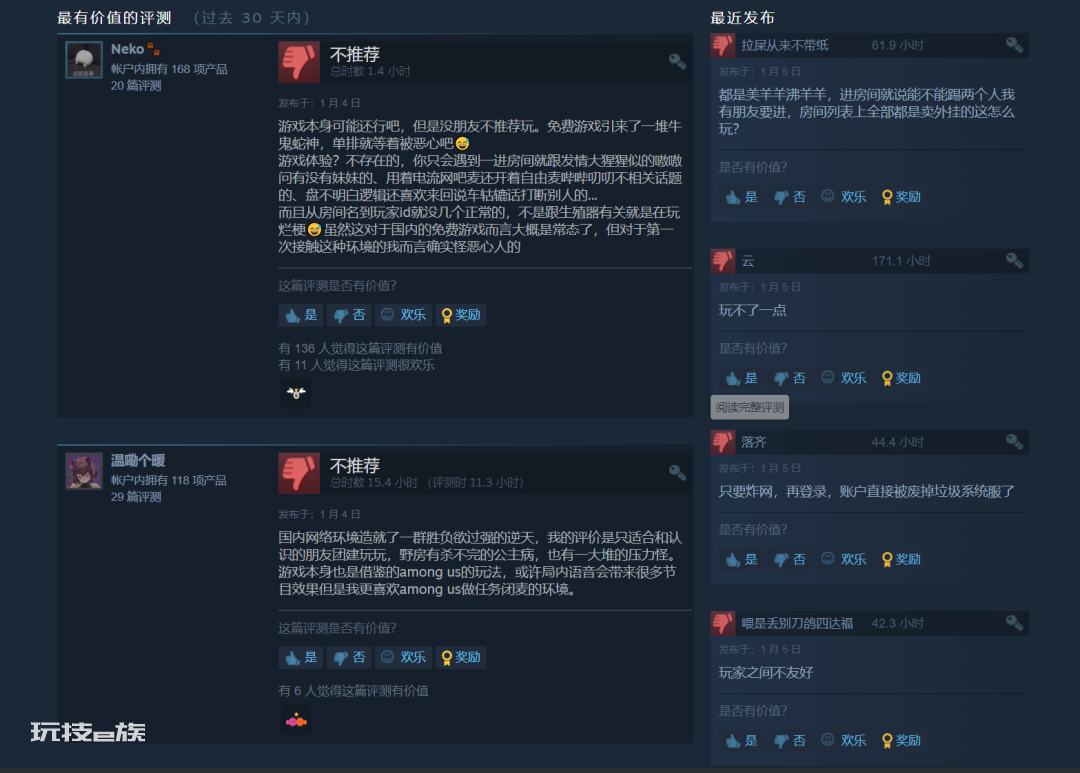Open the Neko username link

point(127,49)
